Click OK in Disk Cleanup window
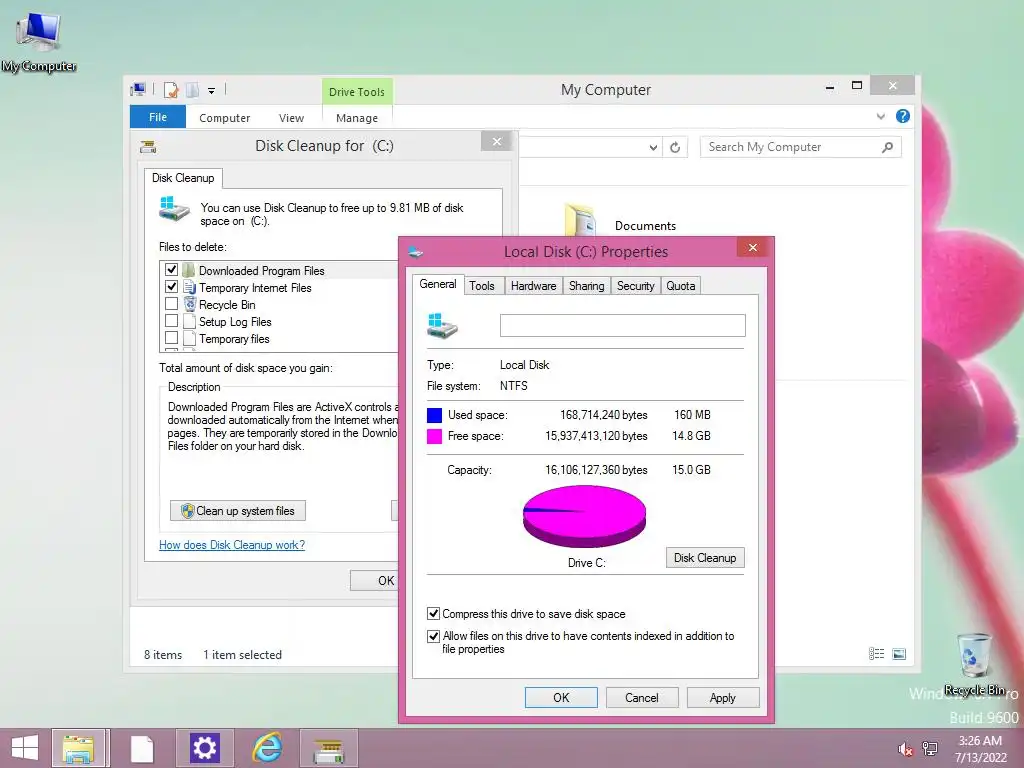1024x768 pixels. point(375,581)
